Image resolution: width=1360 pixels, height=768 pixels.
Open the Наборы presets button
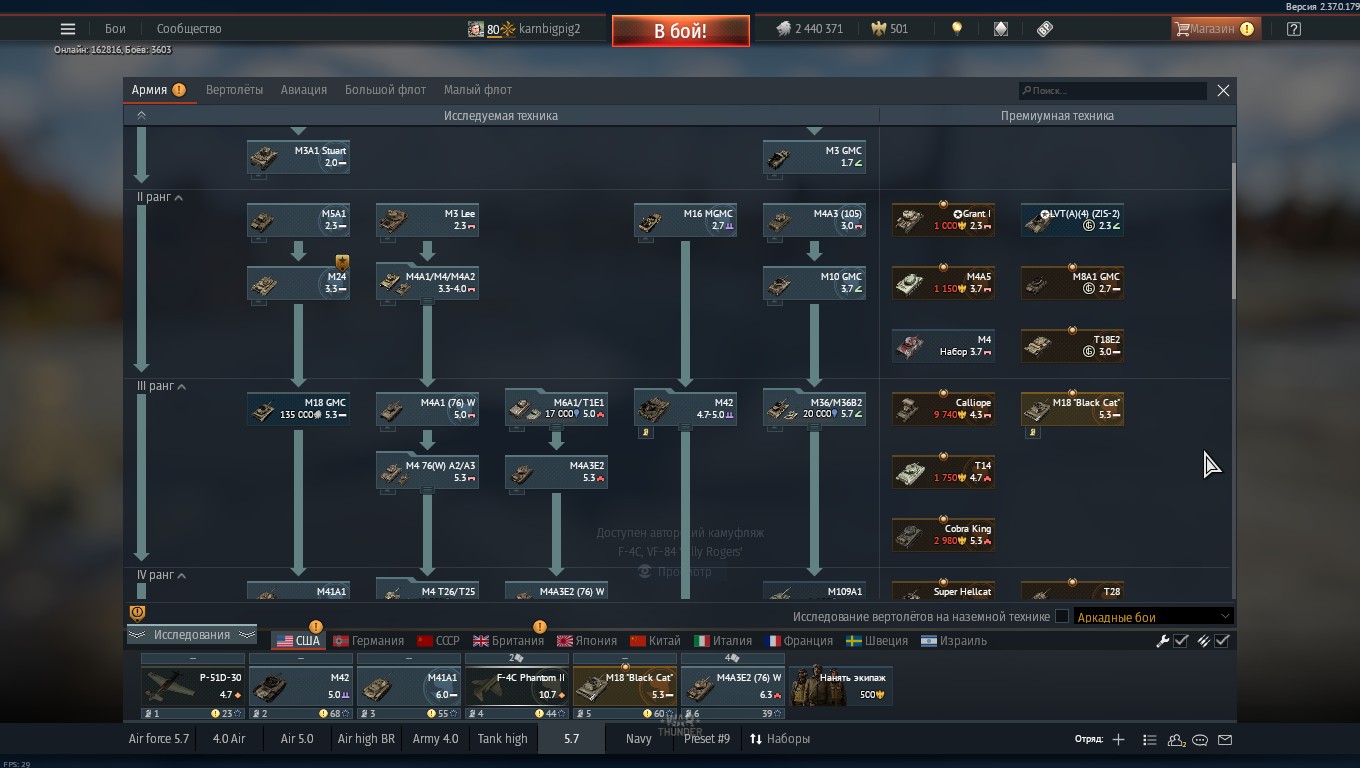pos(780,739)
